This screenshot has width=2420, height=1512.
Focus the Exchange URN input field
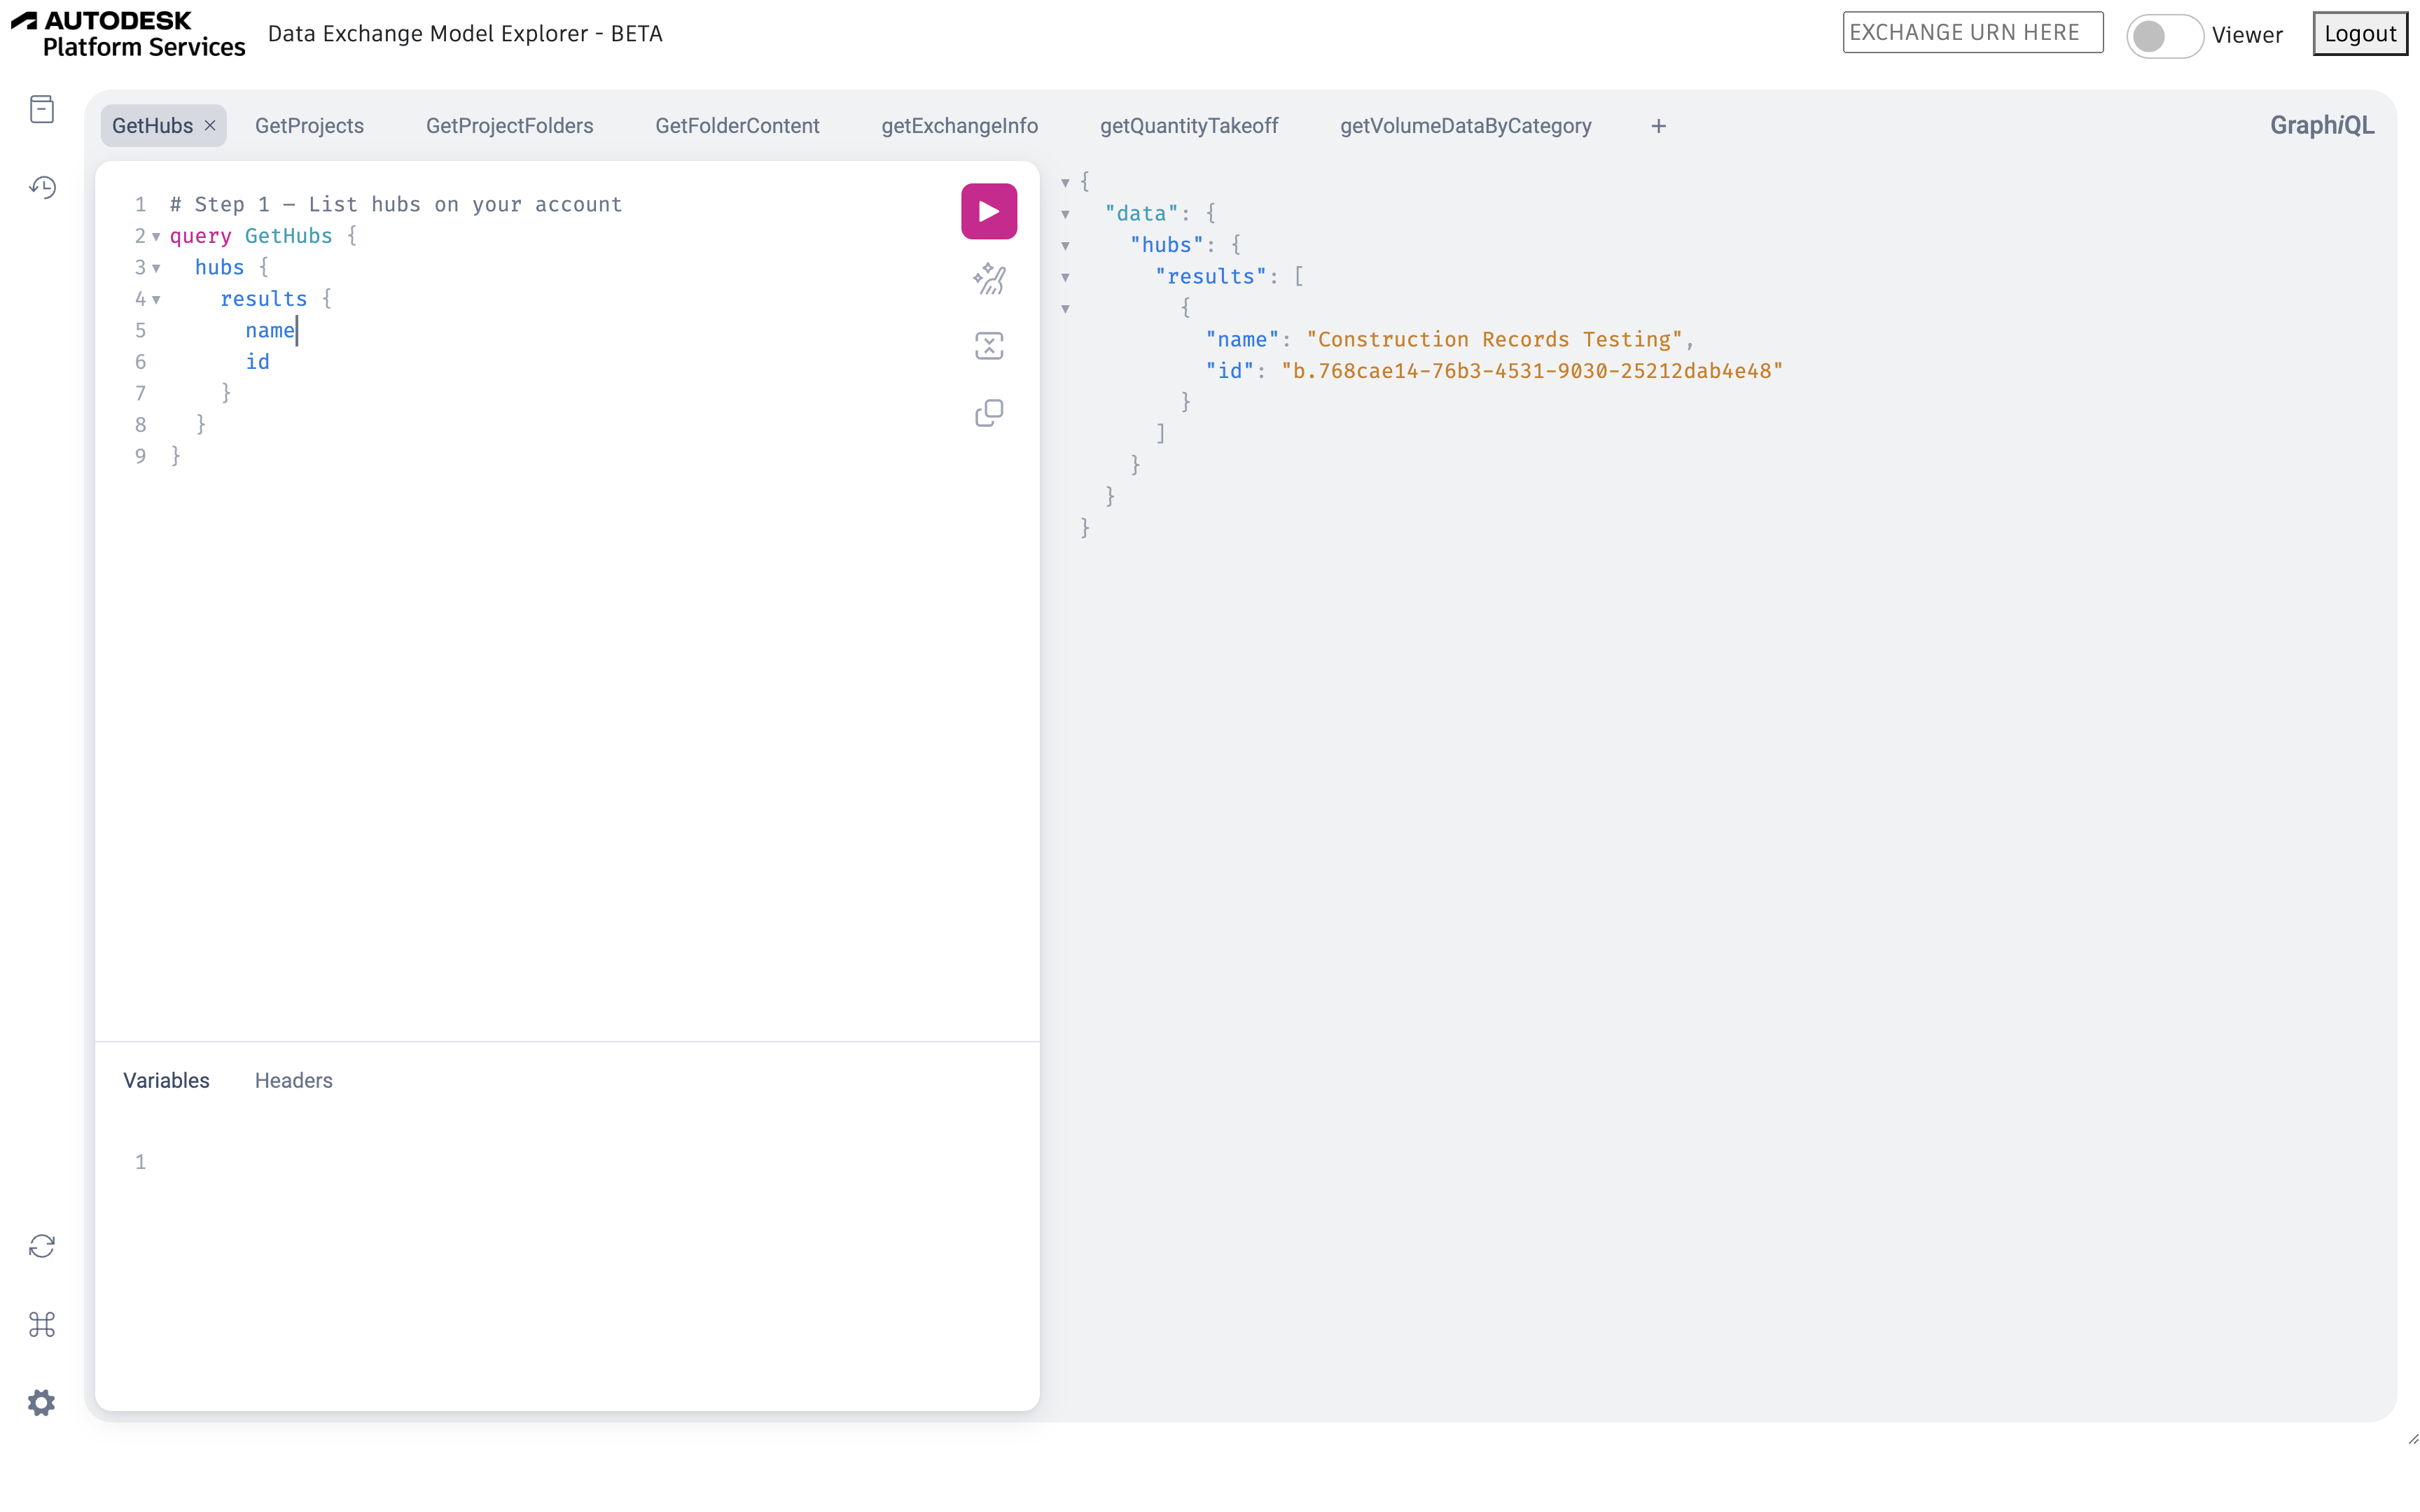click(x=1971, y=32)
